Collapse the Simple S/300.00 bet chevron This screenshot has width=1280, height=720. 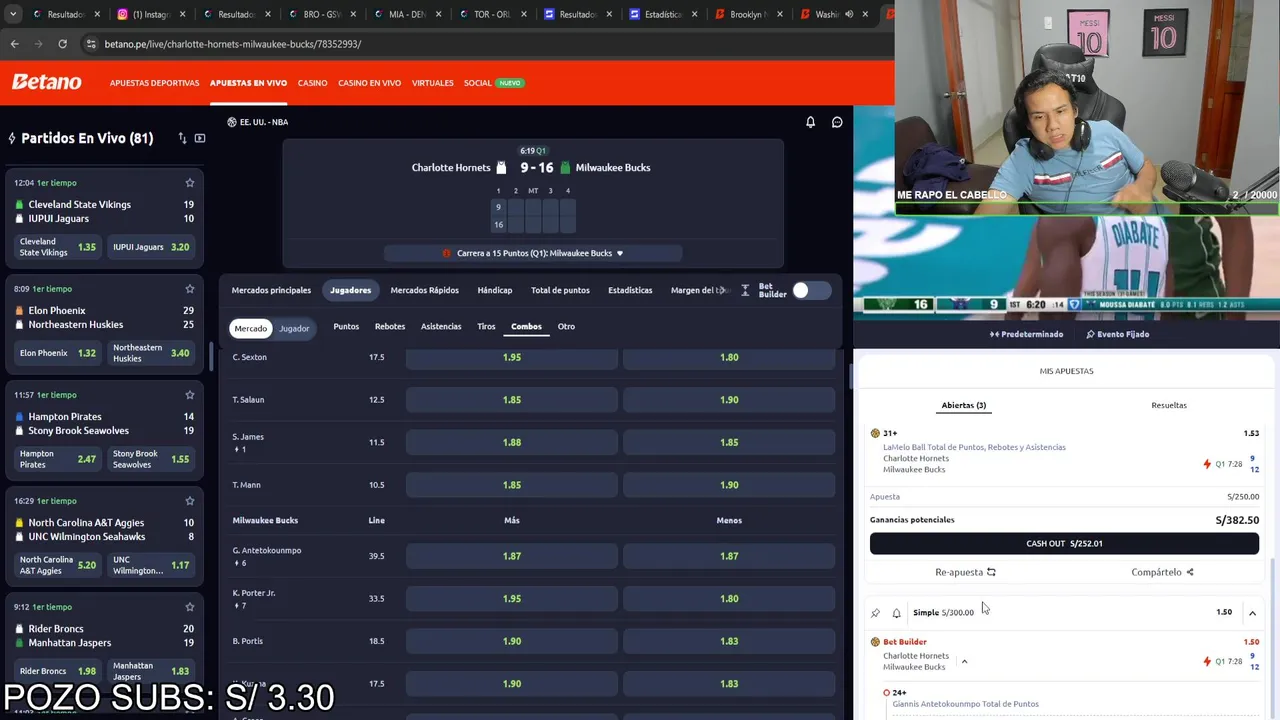pos(1252,613)
